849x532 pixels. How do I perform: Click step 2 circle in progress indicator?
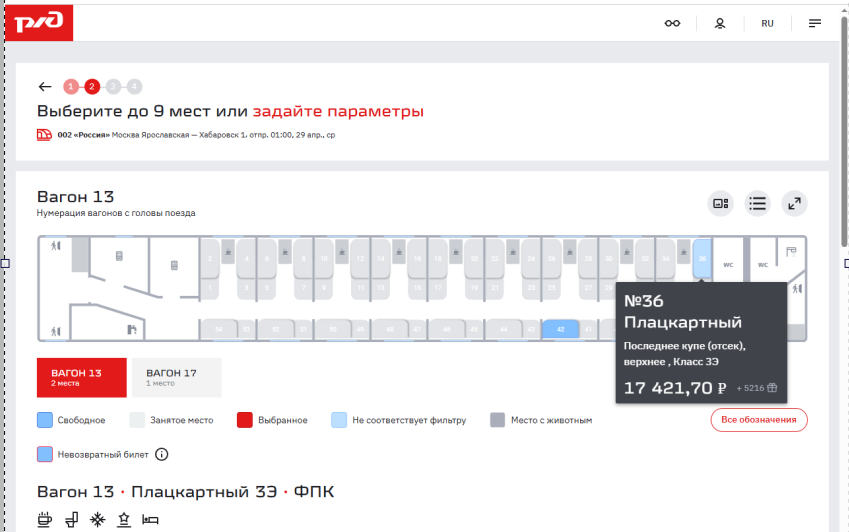pyautogui.click(x=92, y=87)
